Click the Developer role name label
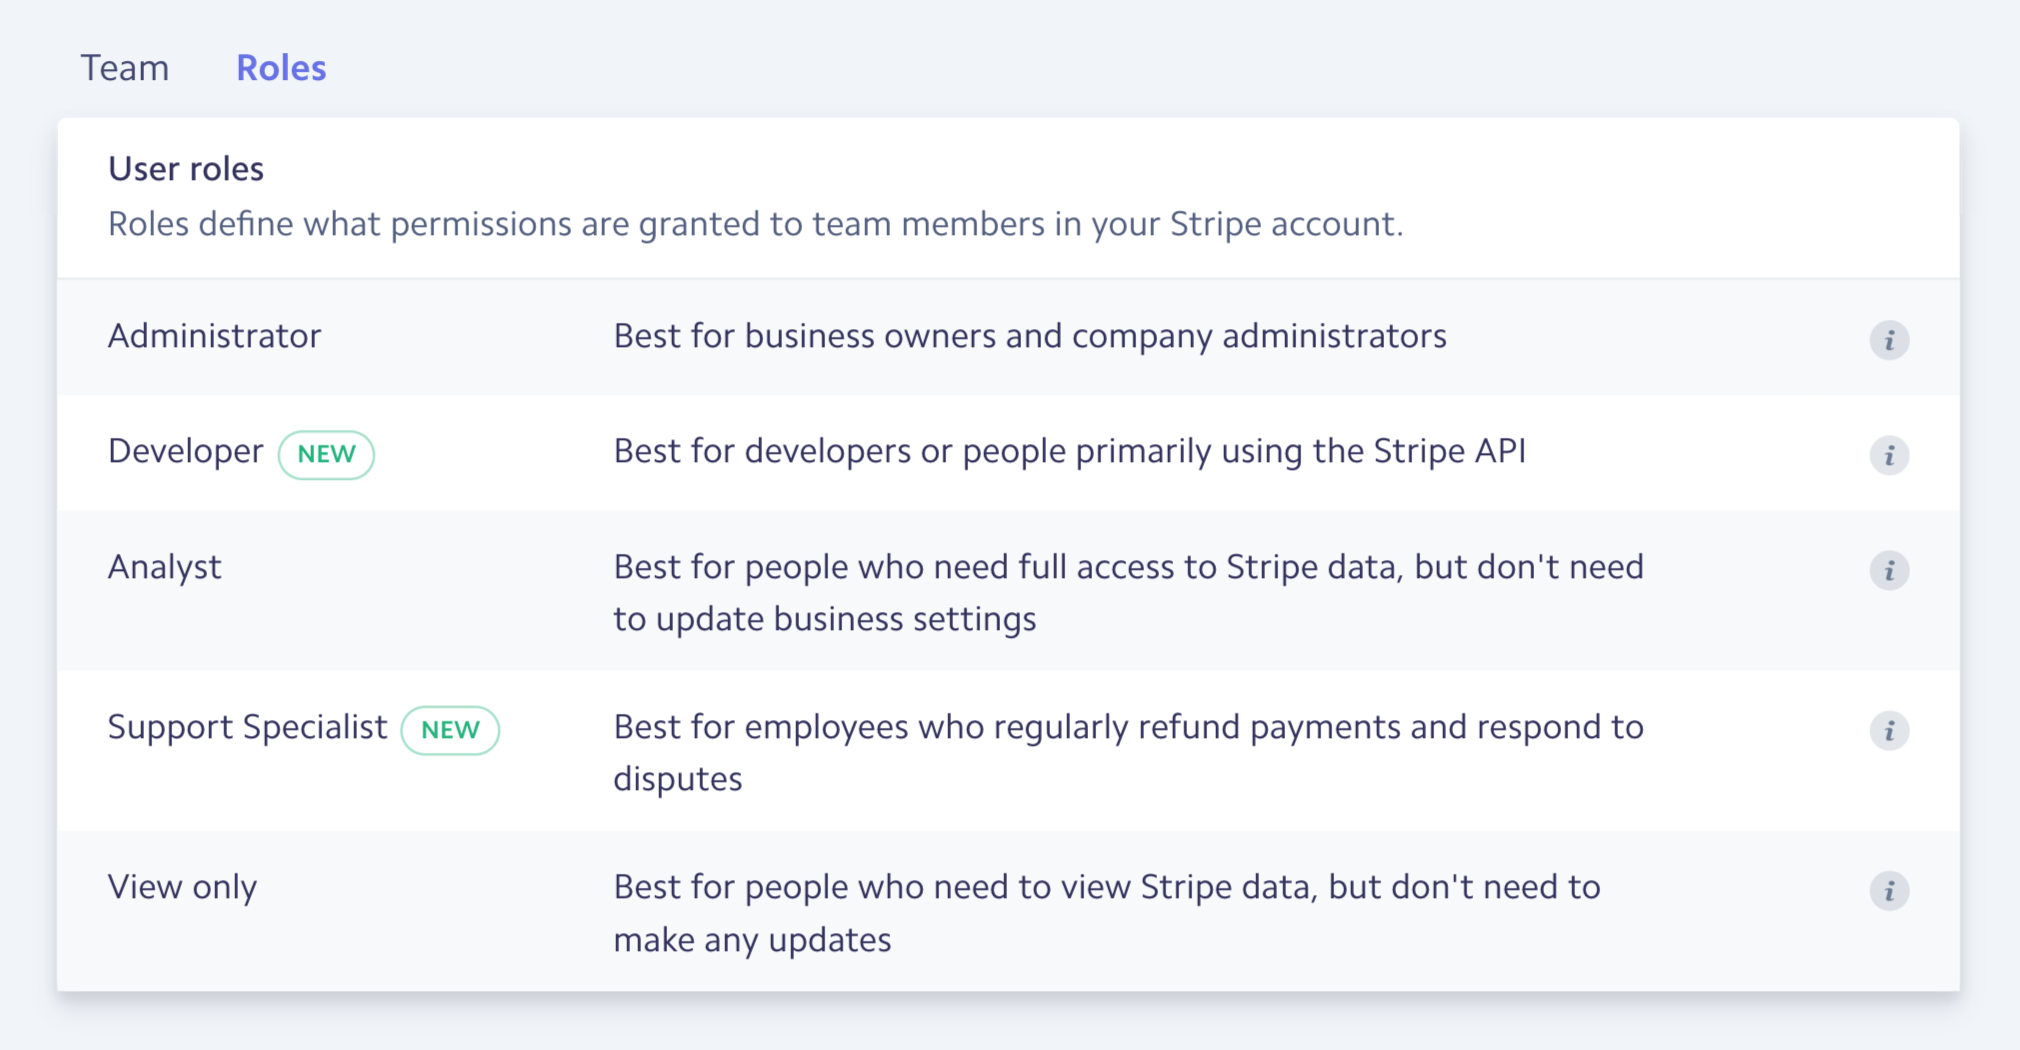Screen dimensions: 2020x1050 pos(185,451)
